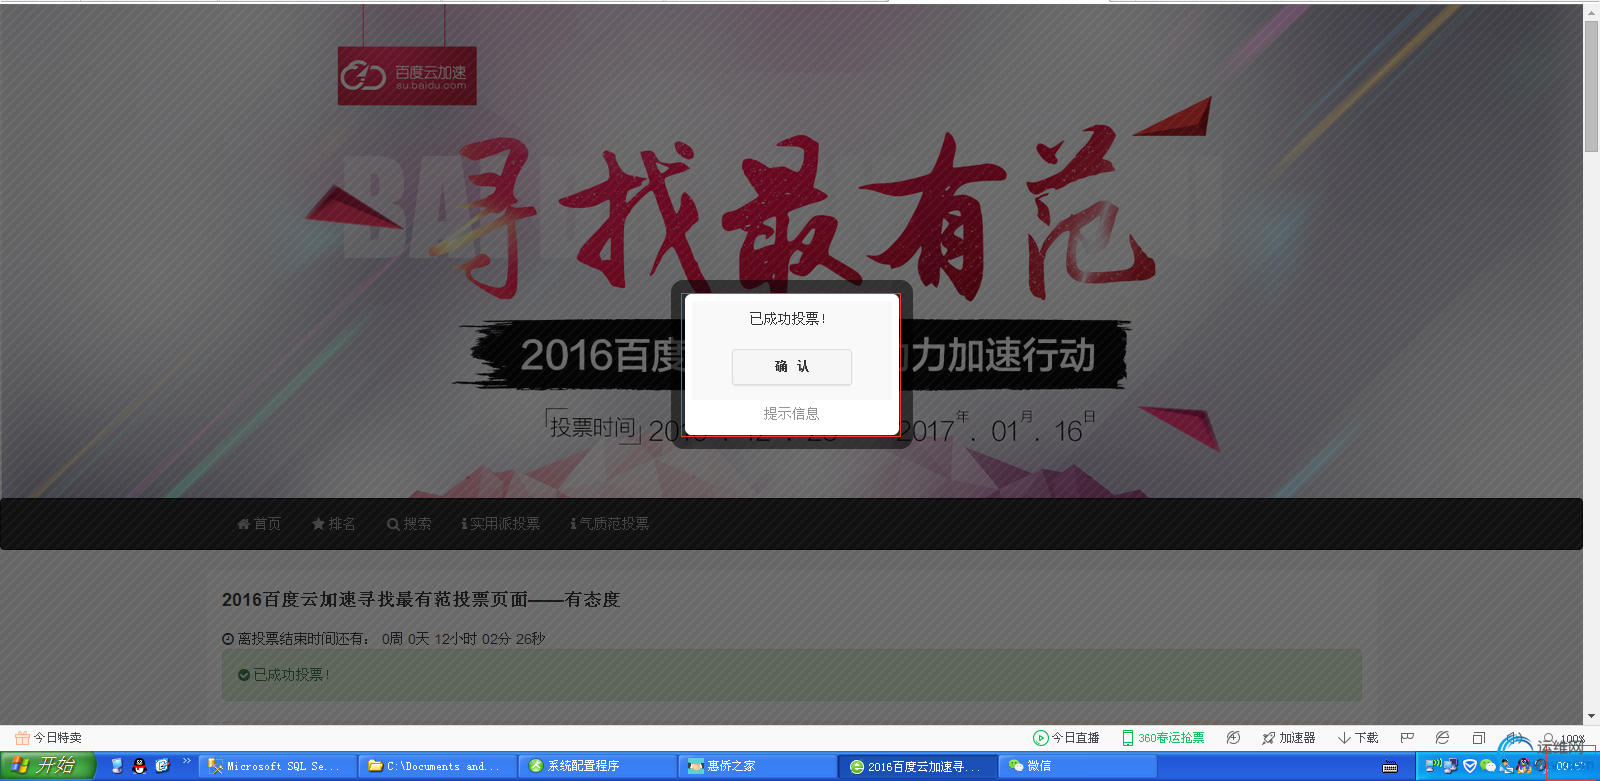Switch to 系统配置程序 taskbar window
This screenshot has width=1600, height=781.
pos(597,767)
